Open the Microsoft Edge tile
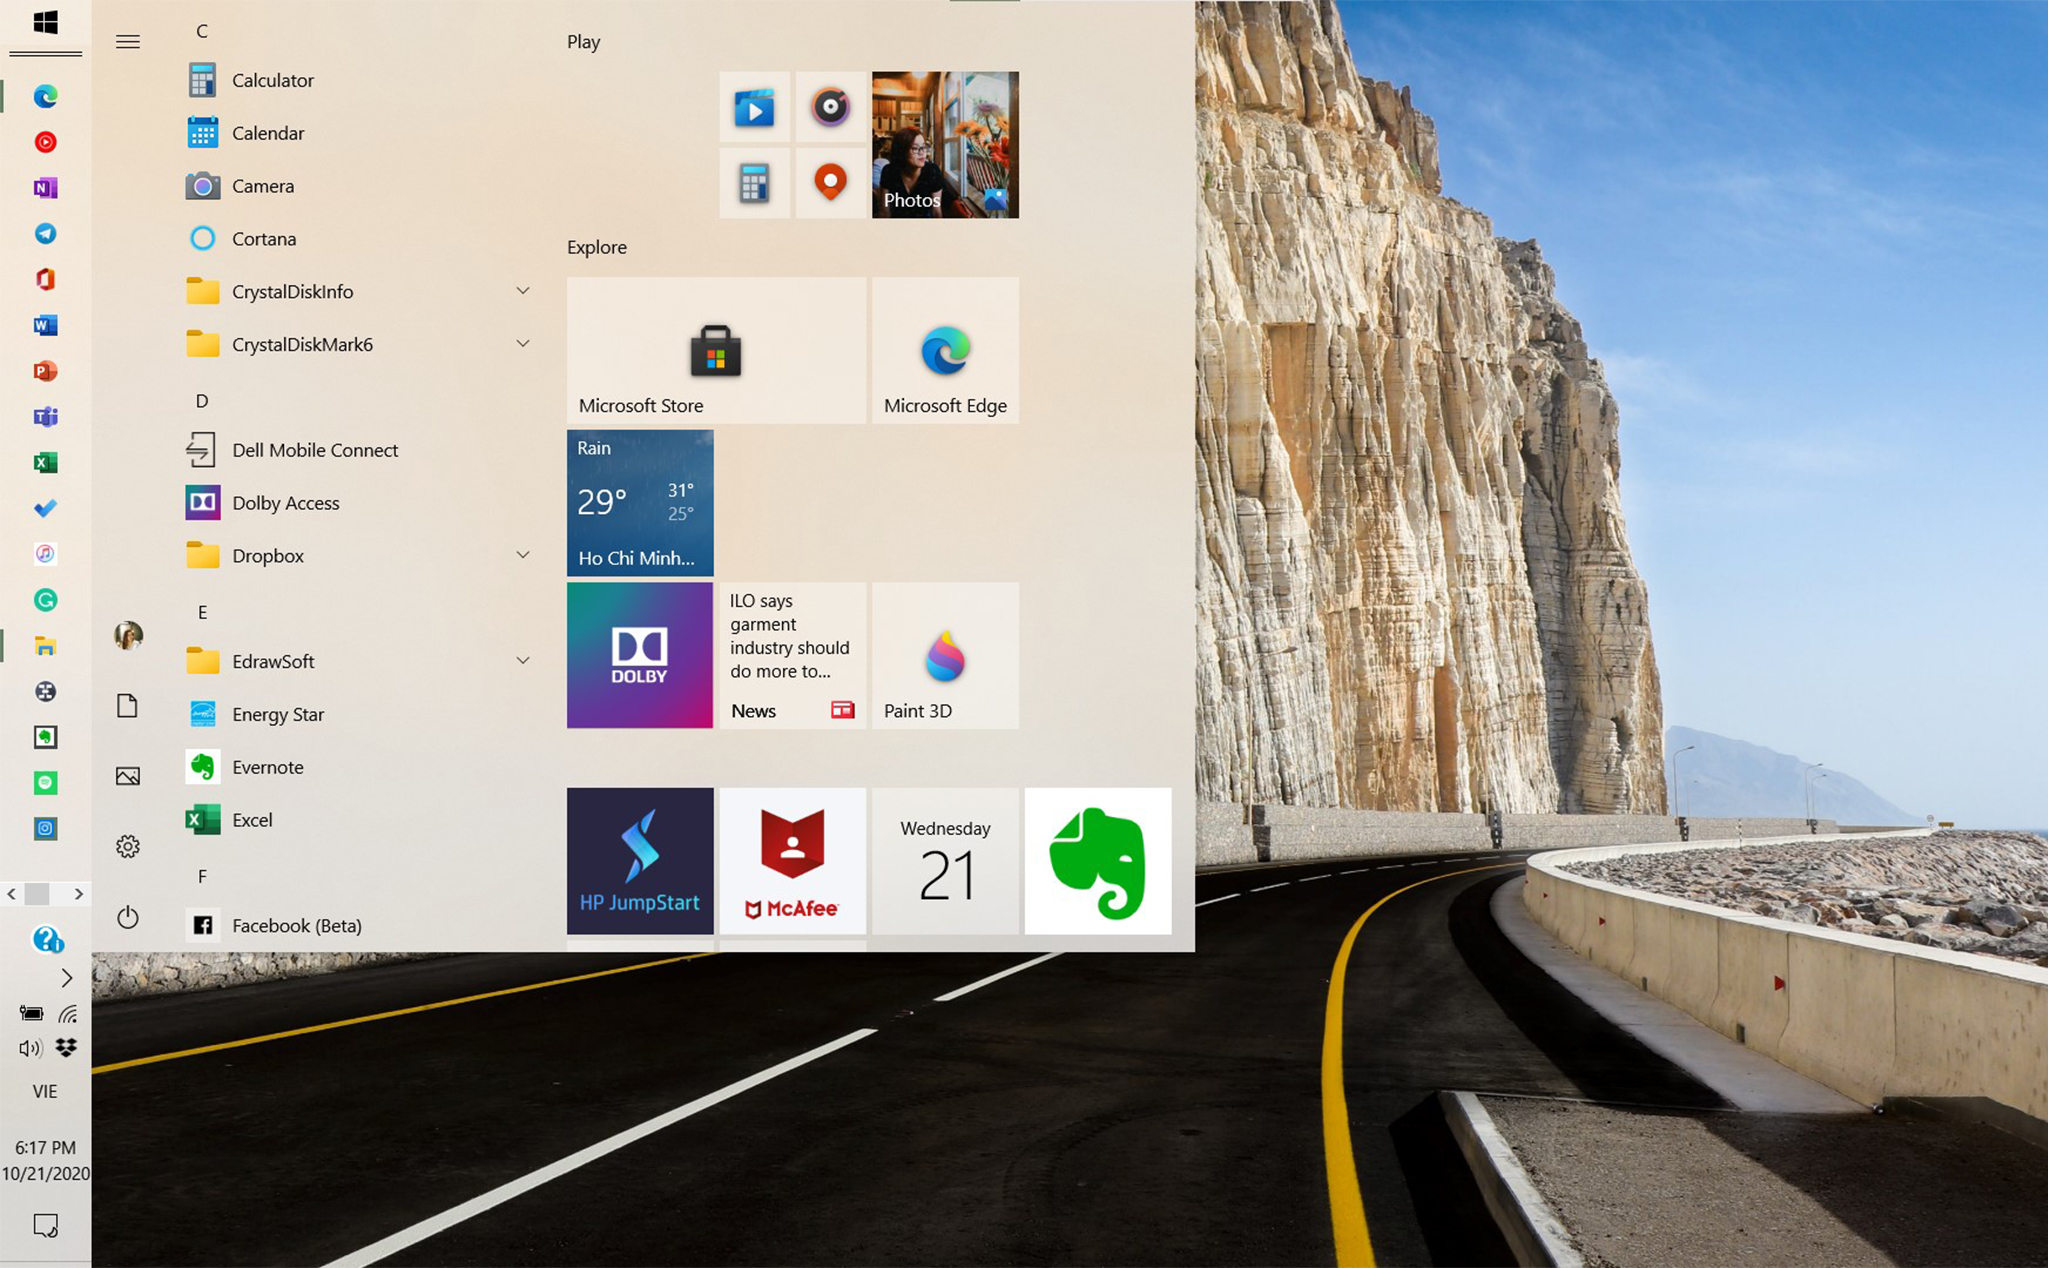The height and width of the screenshot is (1268, 2048). click(945, 350)
